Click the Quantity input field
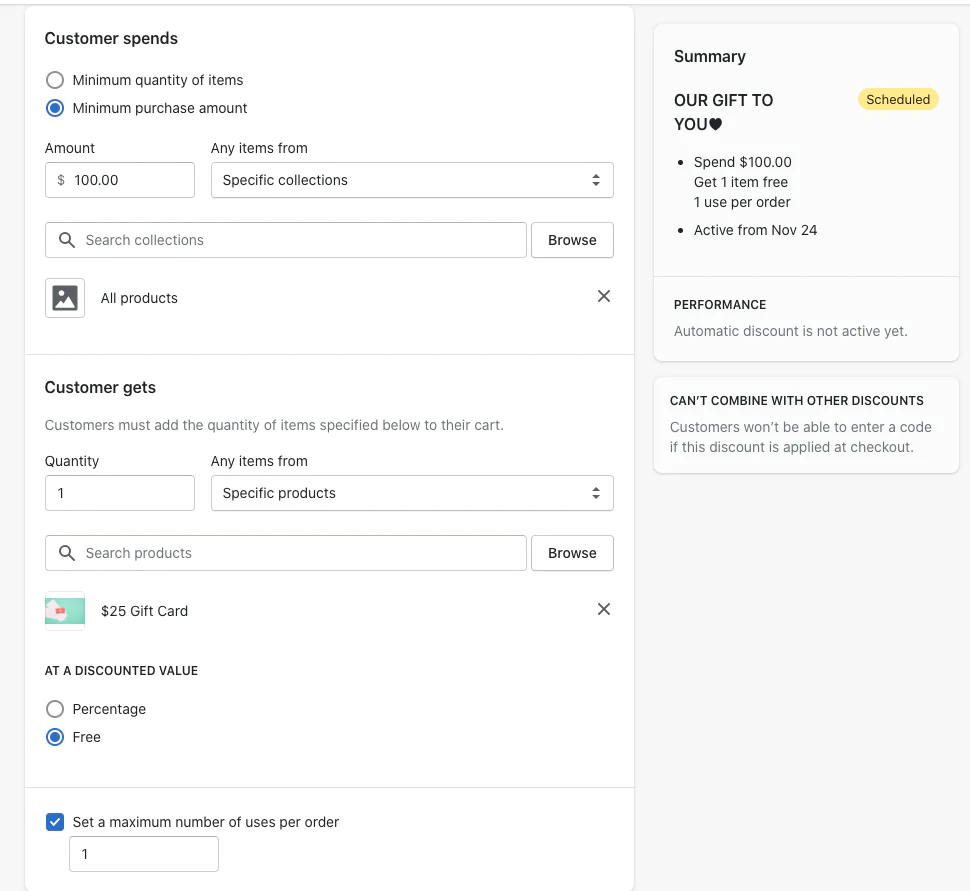 (120, 493)
